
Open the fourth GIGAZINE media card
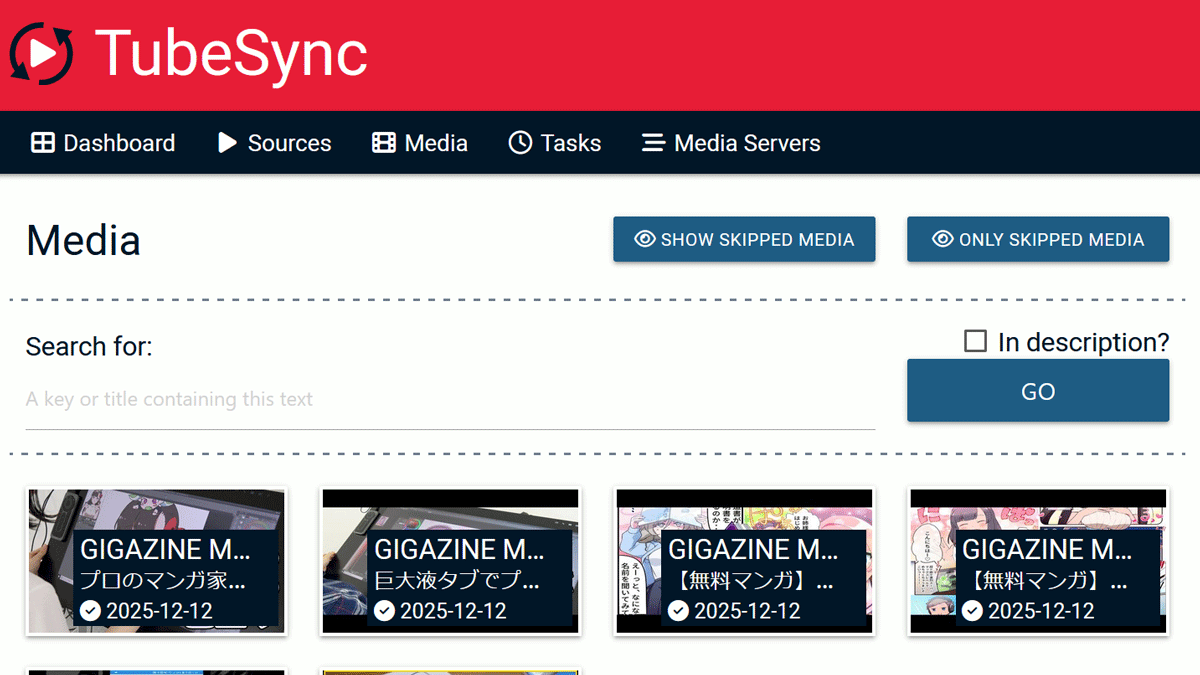point(1038,561)
